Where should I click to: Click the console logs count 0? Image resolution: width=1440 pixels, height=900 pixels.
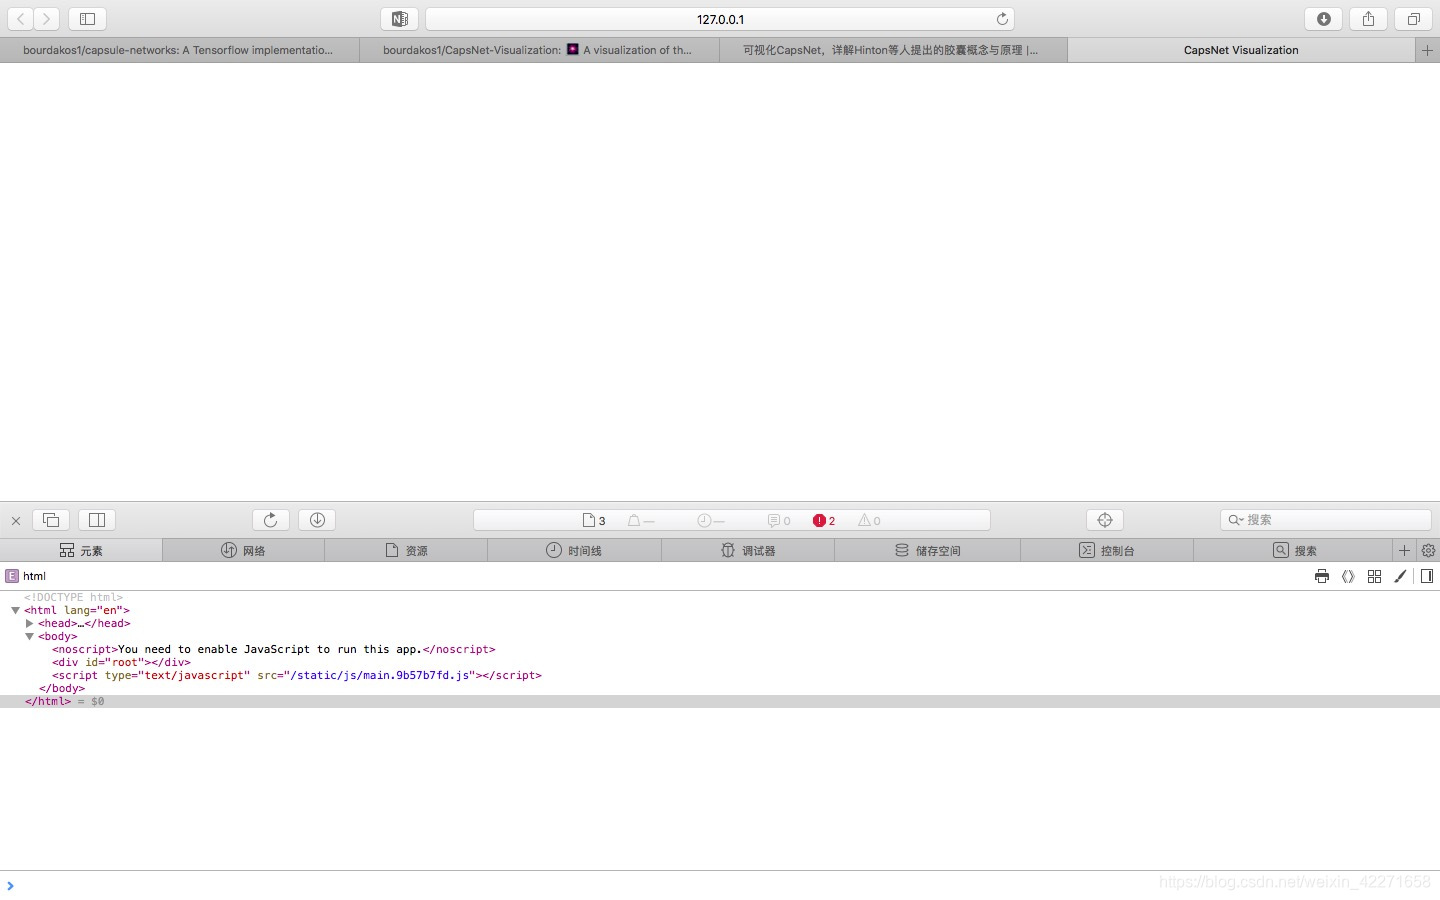pos(779,520)
